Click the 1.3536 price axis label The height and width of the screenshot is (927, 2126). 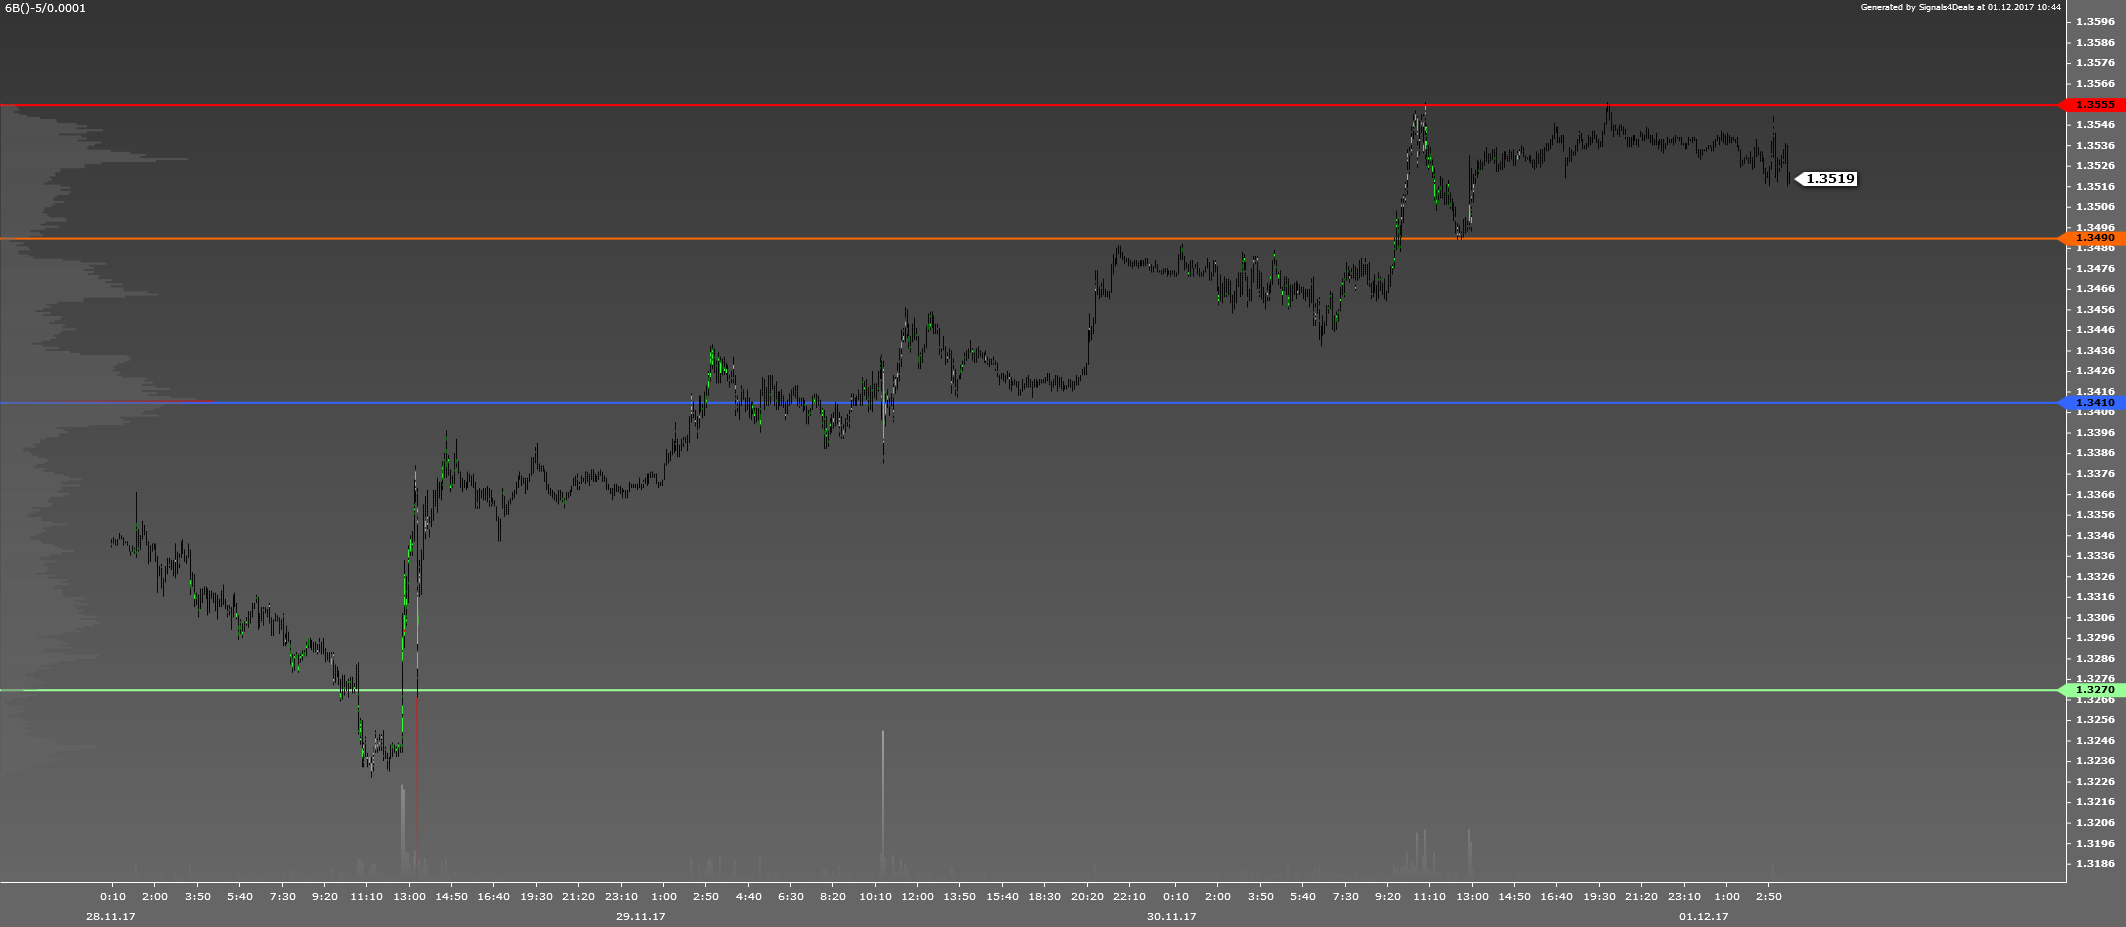point(2095,145)
